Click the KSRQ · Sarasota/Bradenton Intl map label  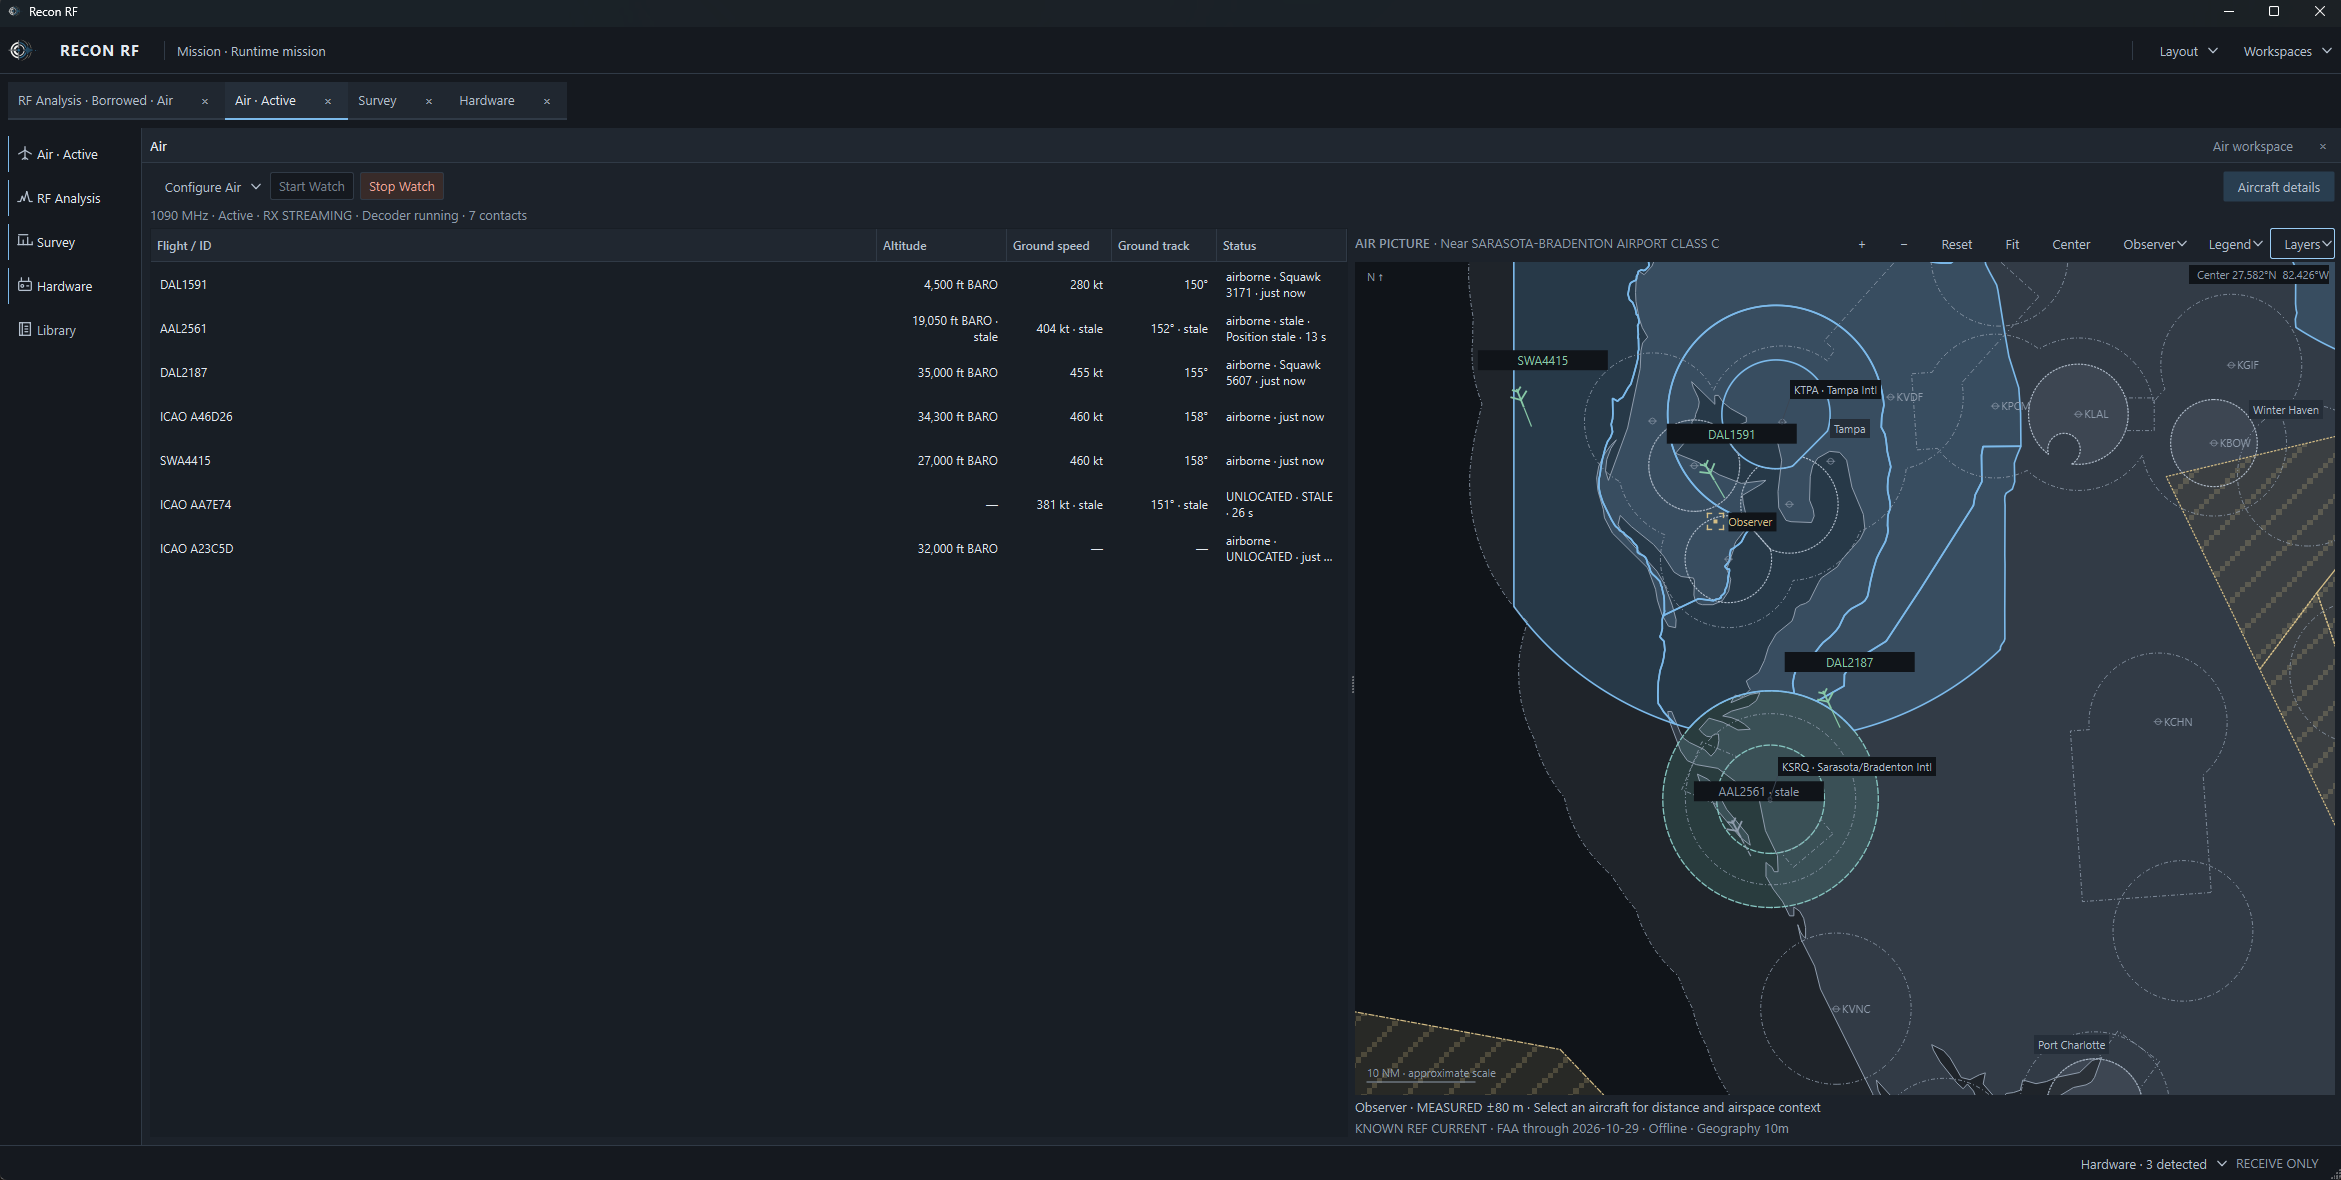point(1857,767)
